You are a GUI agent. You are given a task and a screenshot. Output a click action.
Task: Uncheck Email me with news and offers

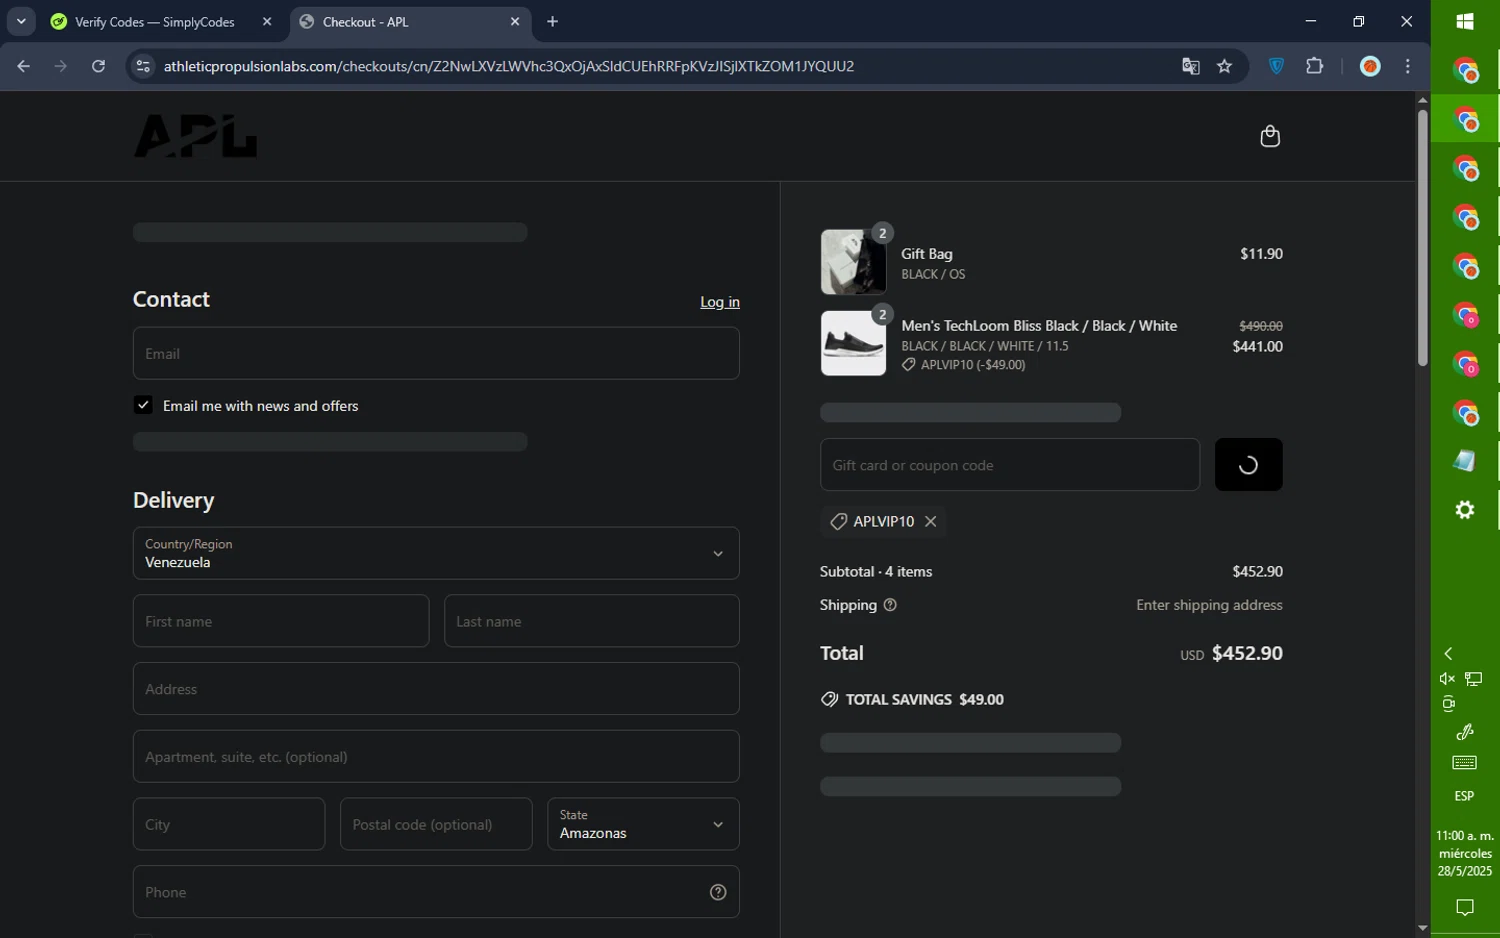click(143, 405)
